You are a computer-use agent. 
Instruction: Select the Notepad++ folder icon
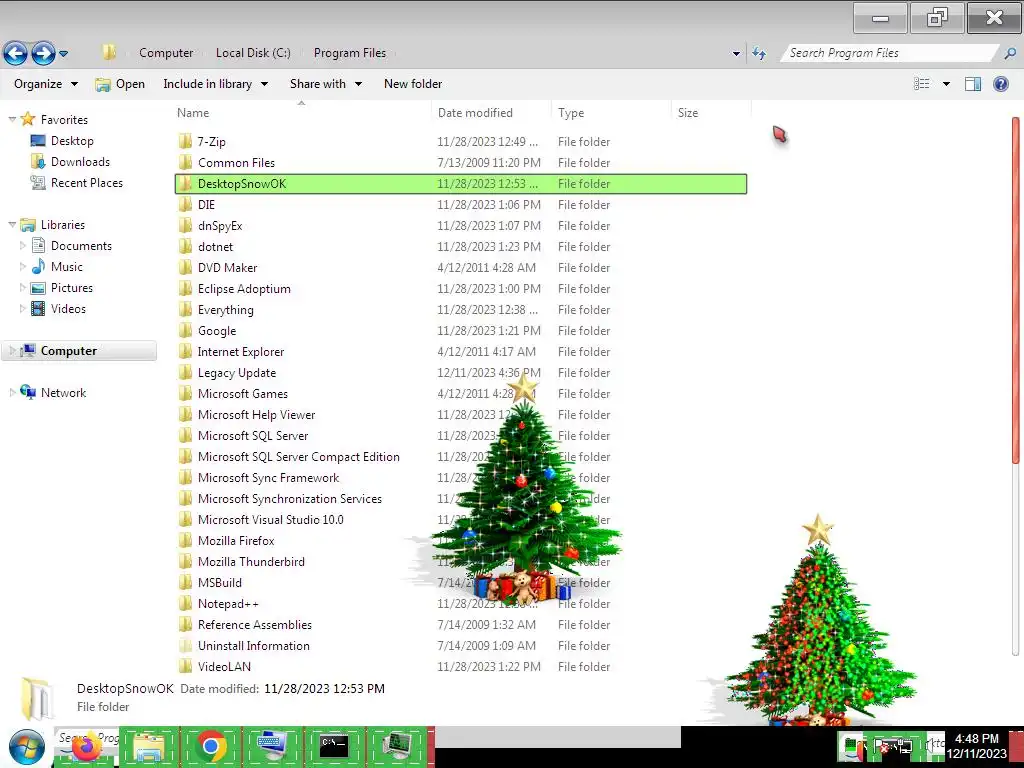pos(185,603)
